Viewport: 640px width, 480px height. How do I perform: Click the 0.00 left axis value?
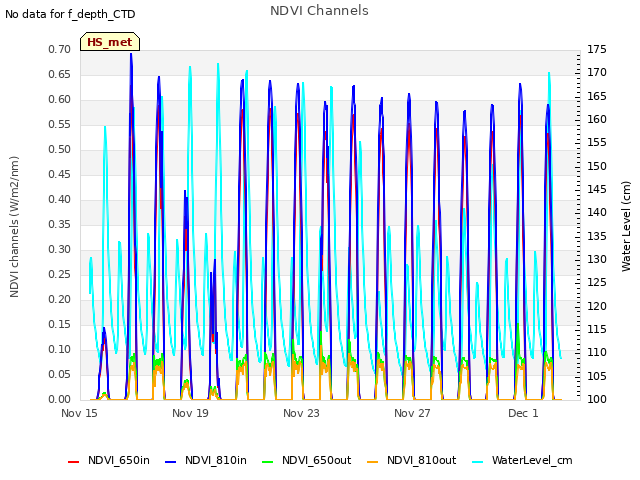(x=60, y=399)
